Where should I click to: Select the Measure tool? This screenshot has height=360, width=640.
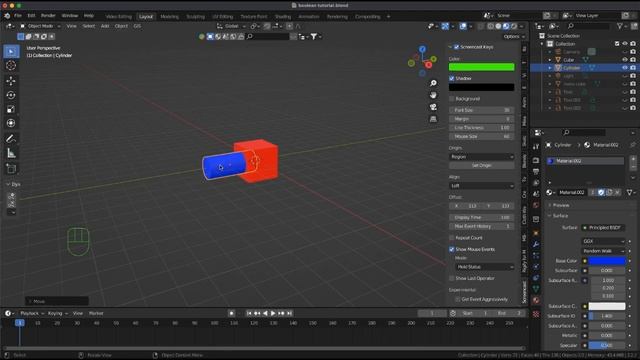click(x=11, y=153)
